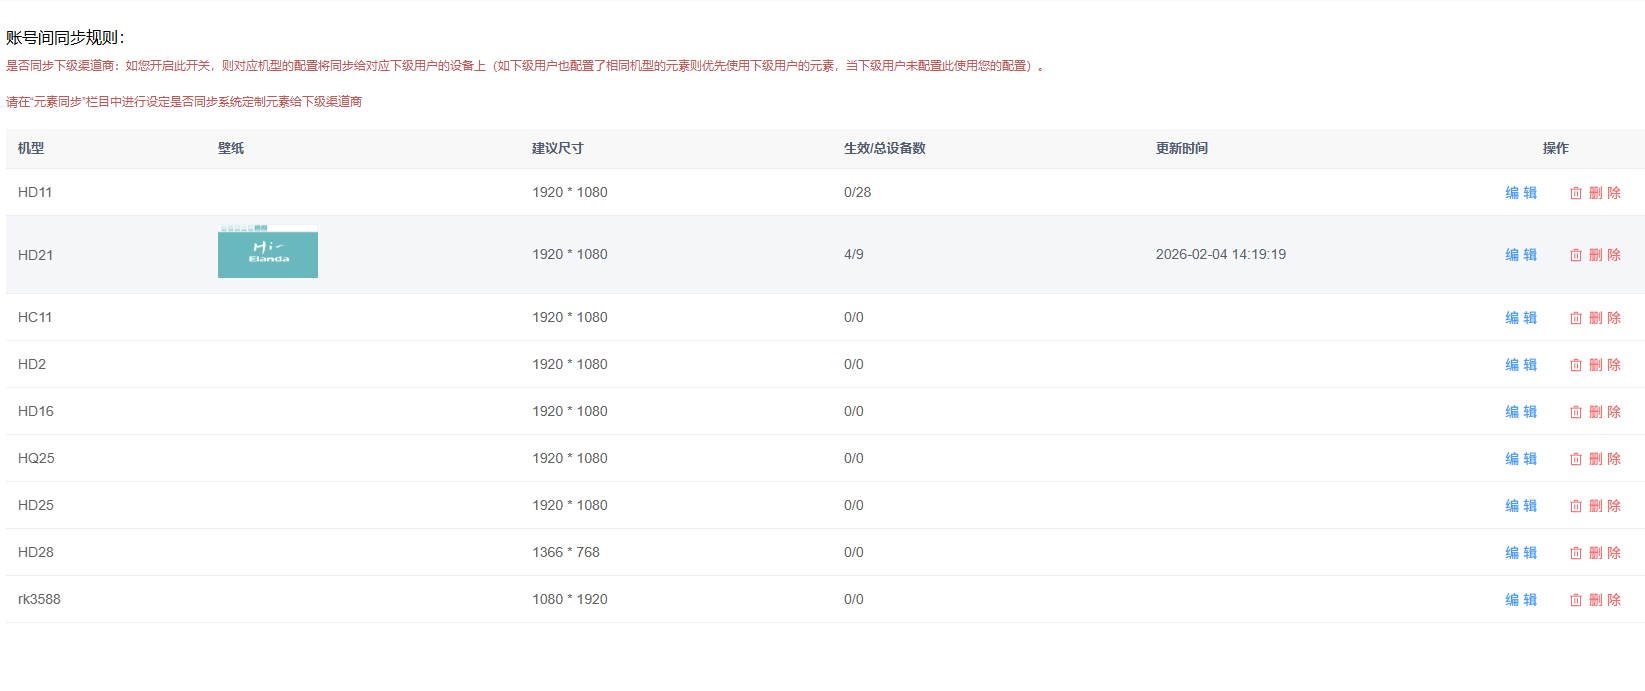Click the 机型 column header

coord(31,148)
